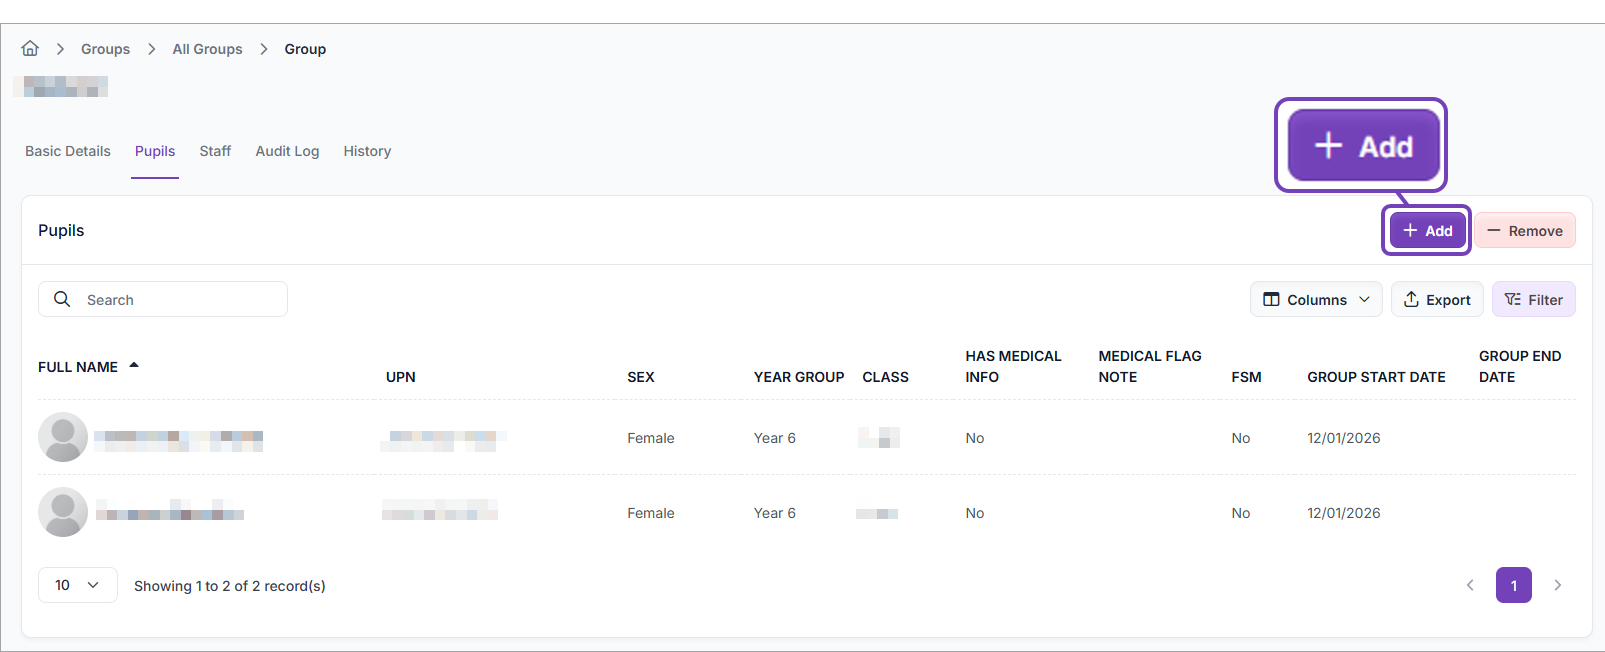This screenshot has height=652, width=1605.
Task: Switch to the Basic Details tab
Action: coord(68,151)
